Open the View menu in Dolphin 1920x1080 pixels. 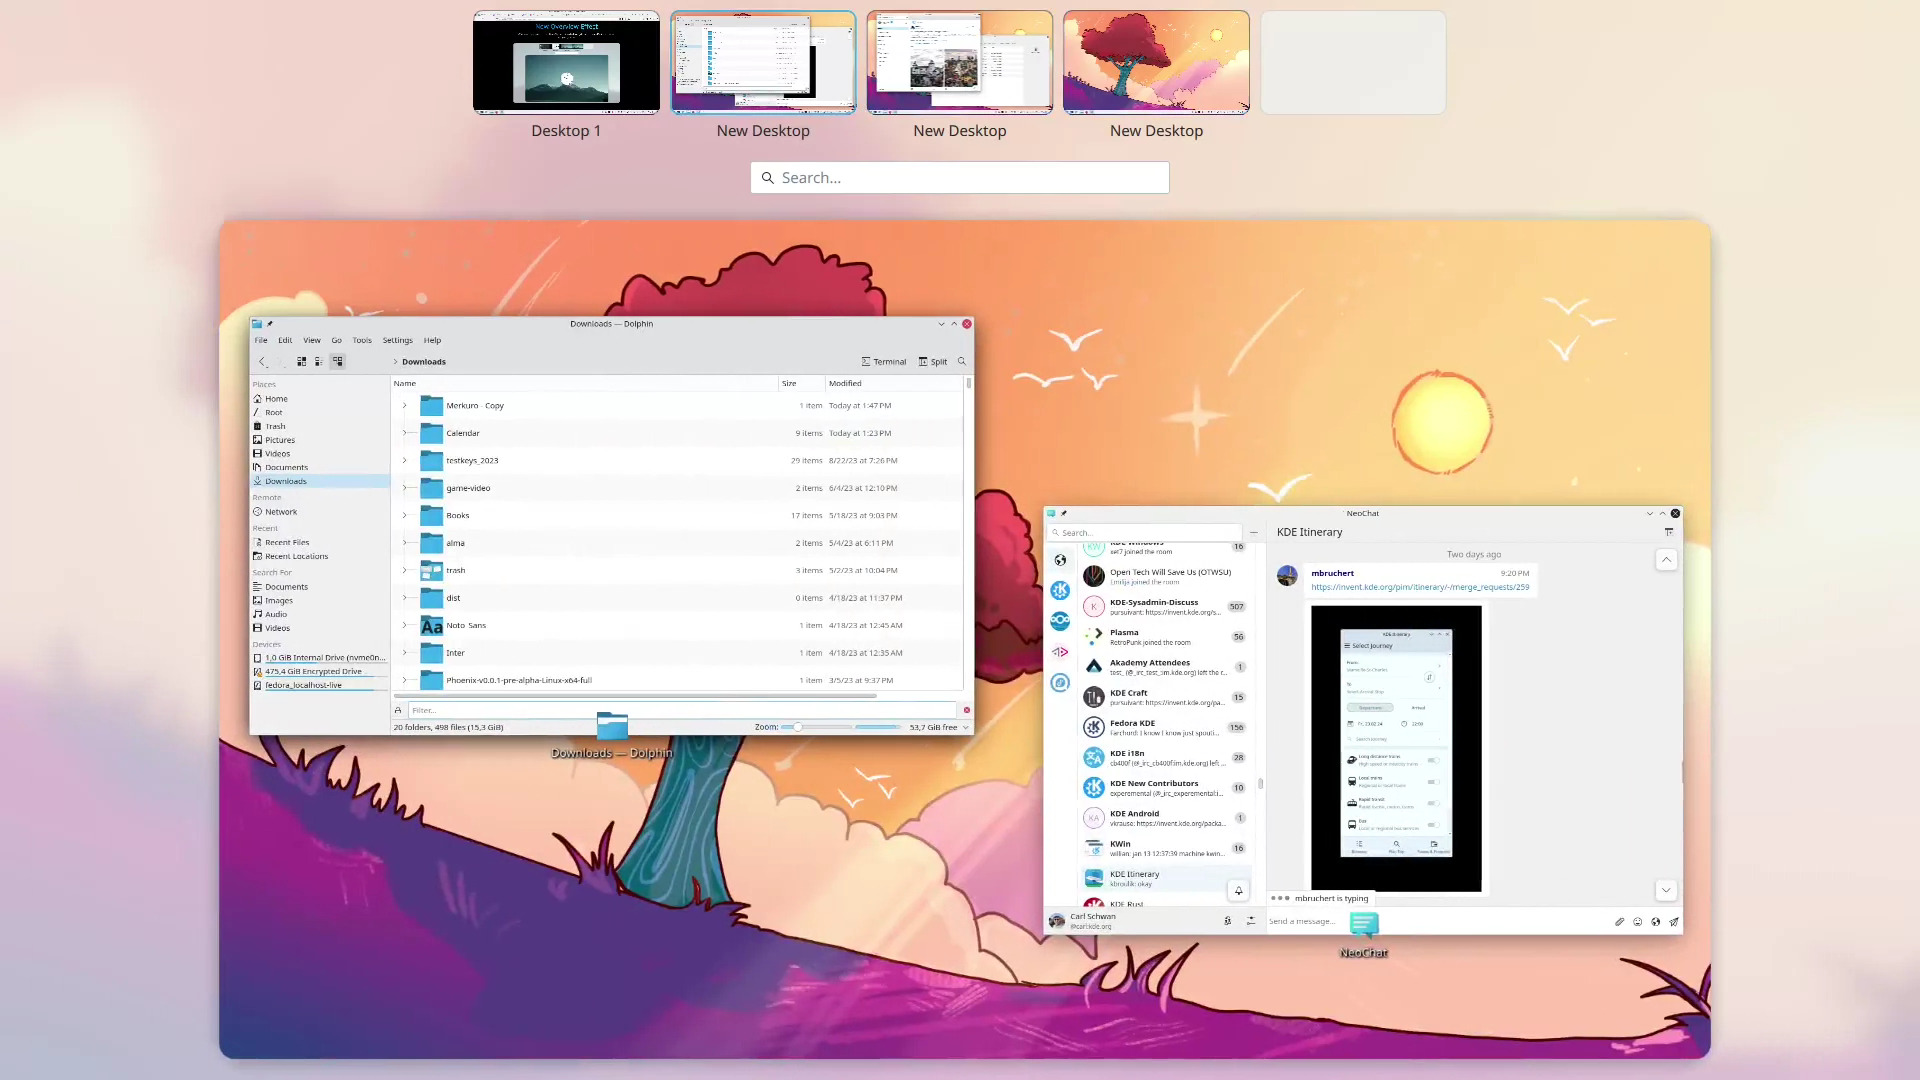312,340
